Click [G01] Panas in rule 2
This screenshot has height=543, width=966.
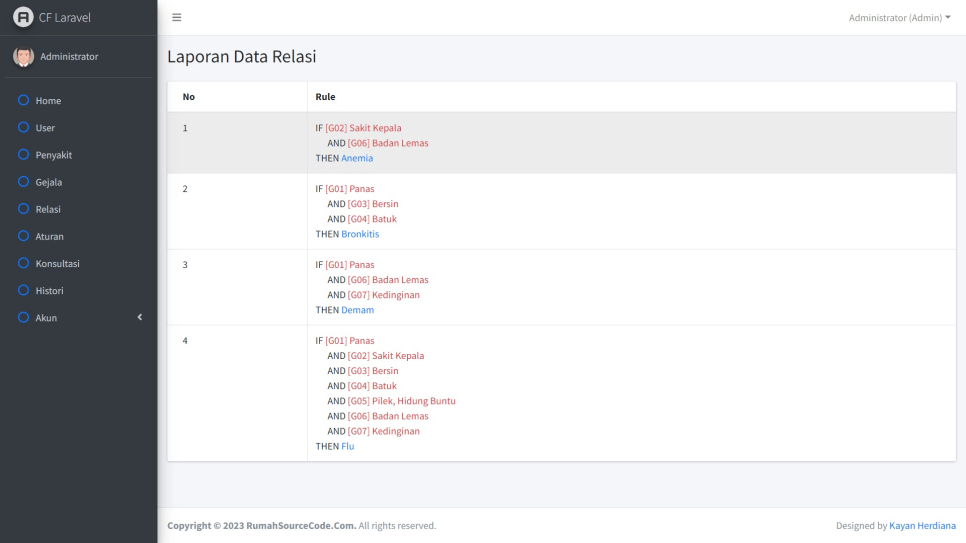pos(350,189)
